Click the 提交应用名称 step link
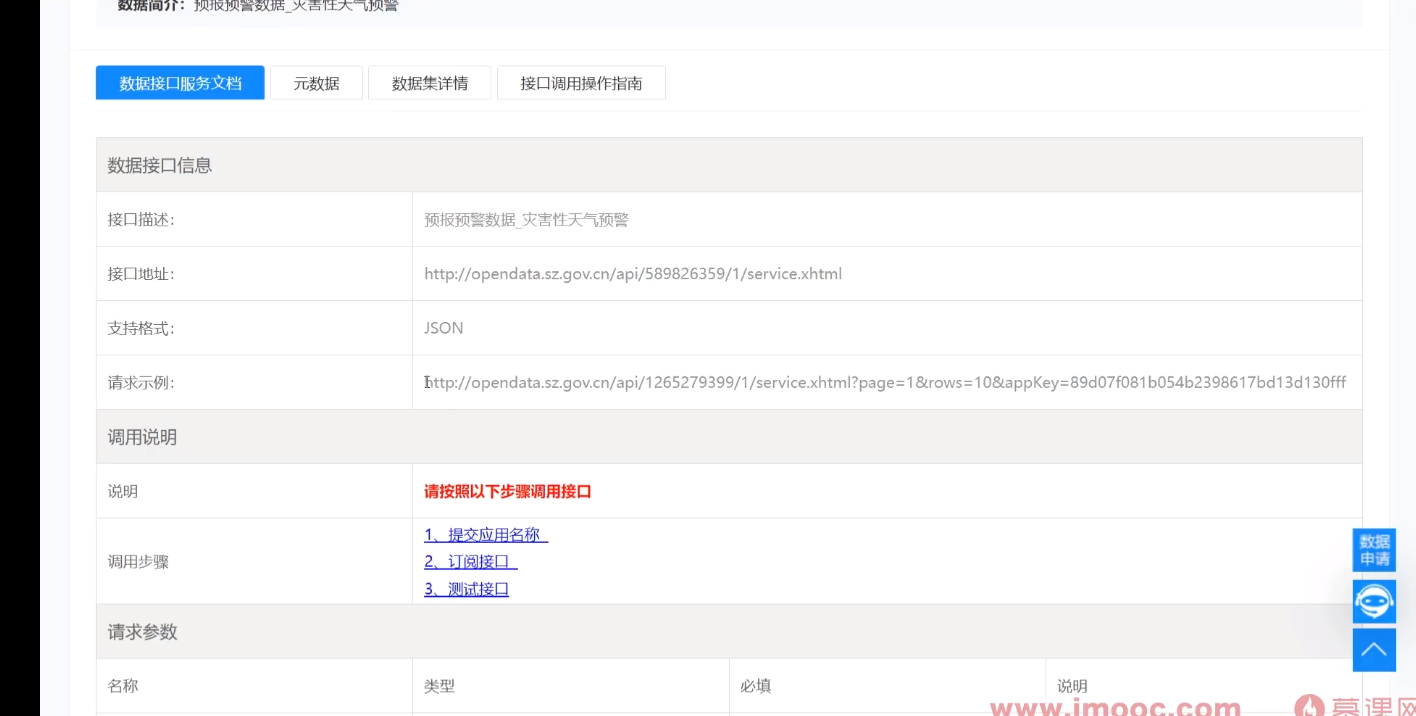The image size is (1416, 716). [x=486, y=535]
